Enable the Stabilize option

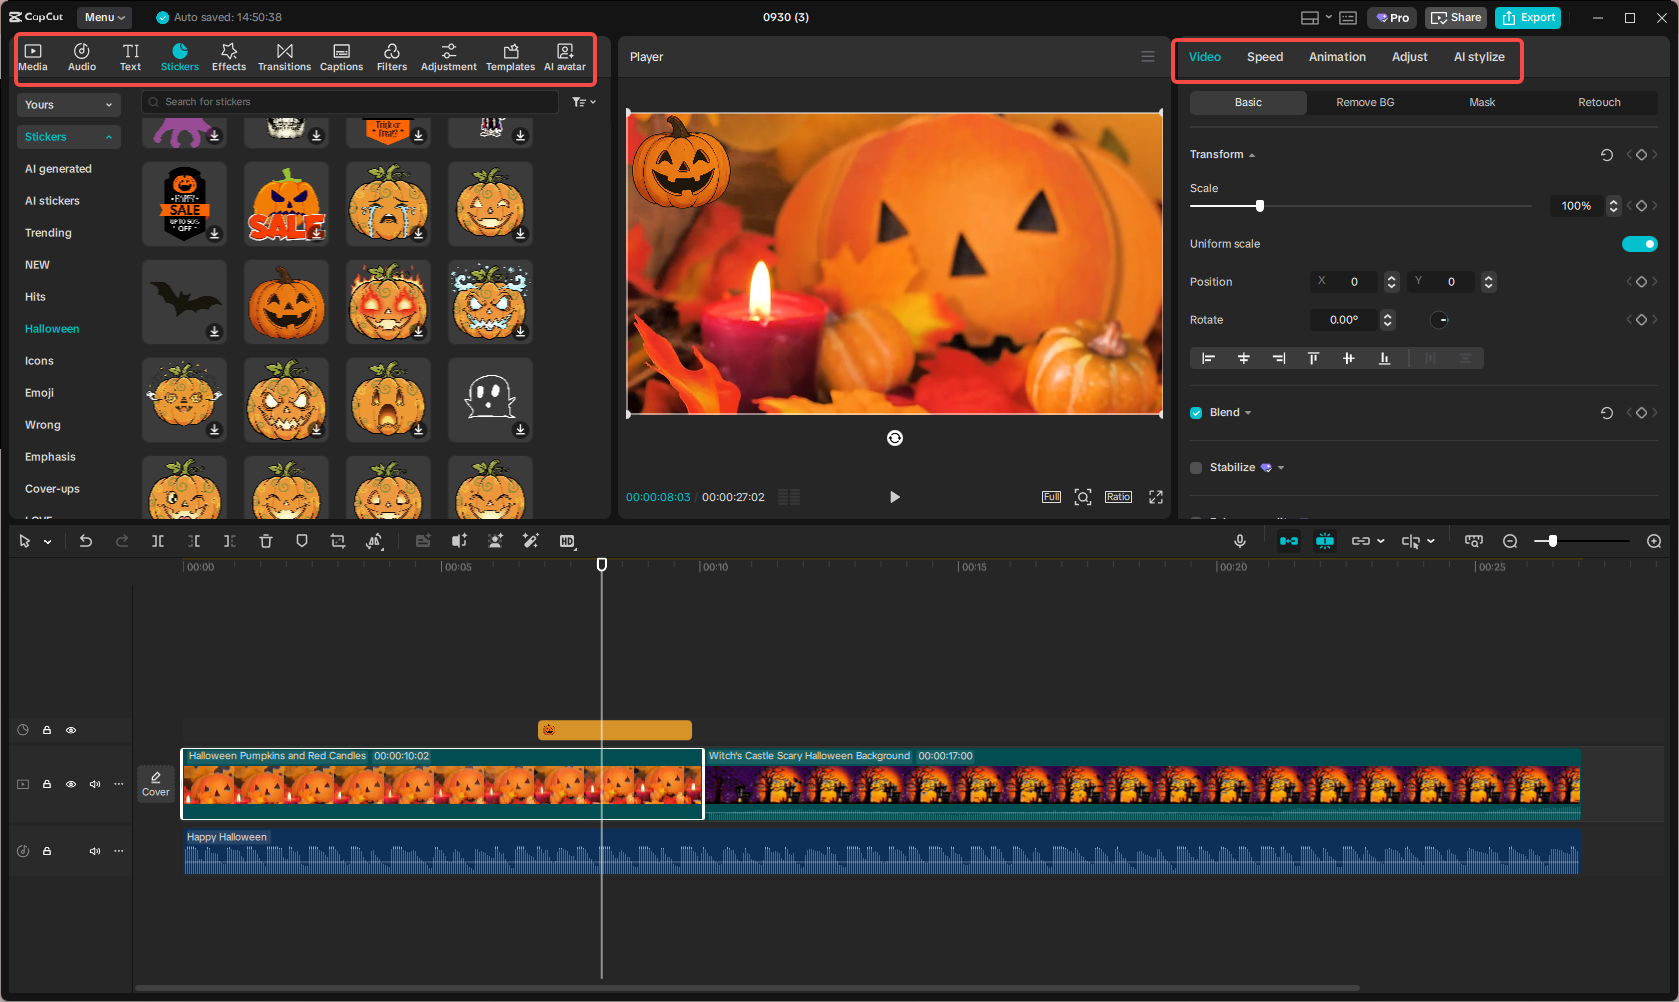pos(1195,467)
